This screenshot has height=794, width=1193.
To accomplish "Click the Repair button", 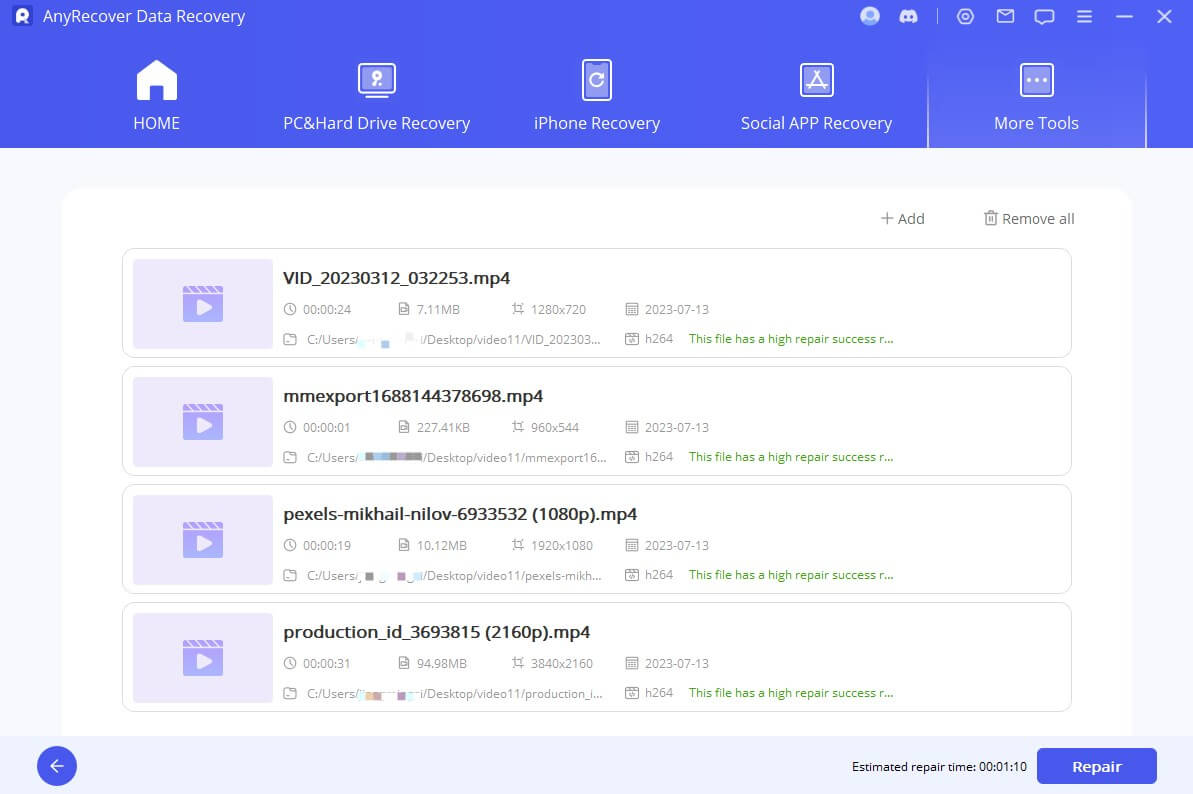I will pos(1097,766).
